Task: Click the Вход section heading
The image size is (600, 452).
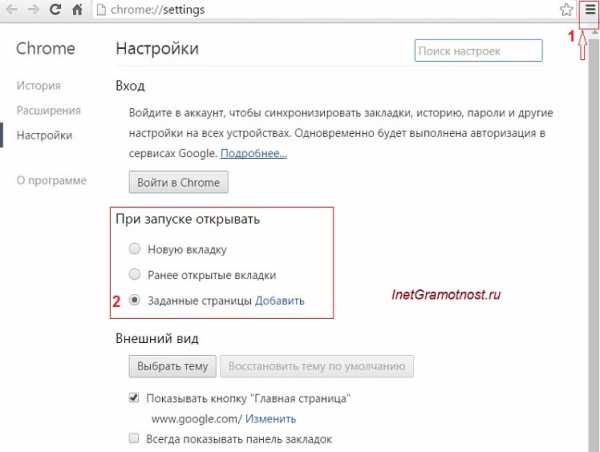Action: pyautogui.click(x=130, y=86)
